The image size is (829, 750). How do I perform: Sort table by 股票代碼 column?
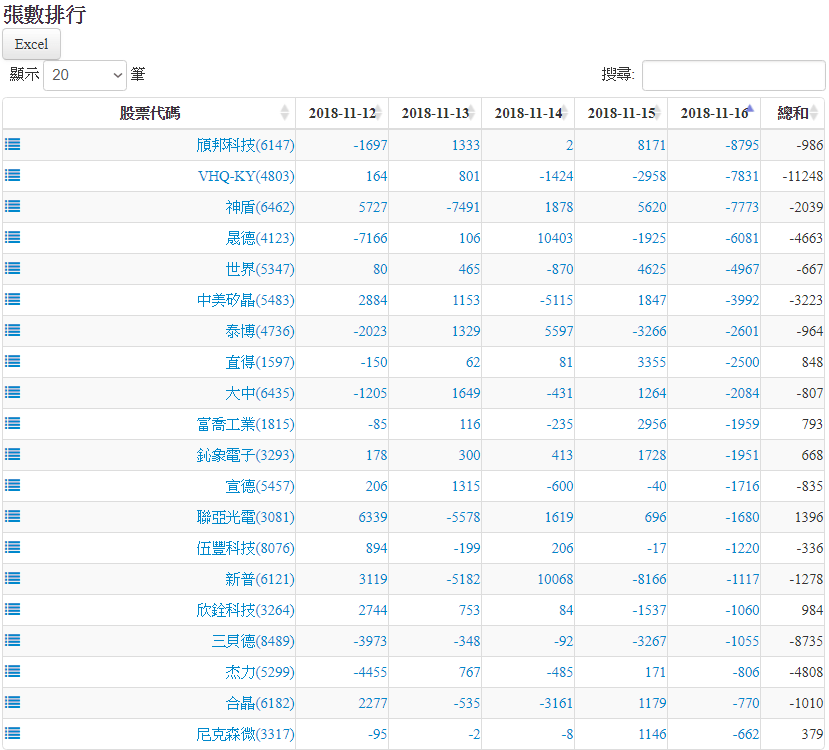point(150,113)
